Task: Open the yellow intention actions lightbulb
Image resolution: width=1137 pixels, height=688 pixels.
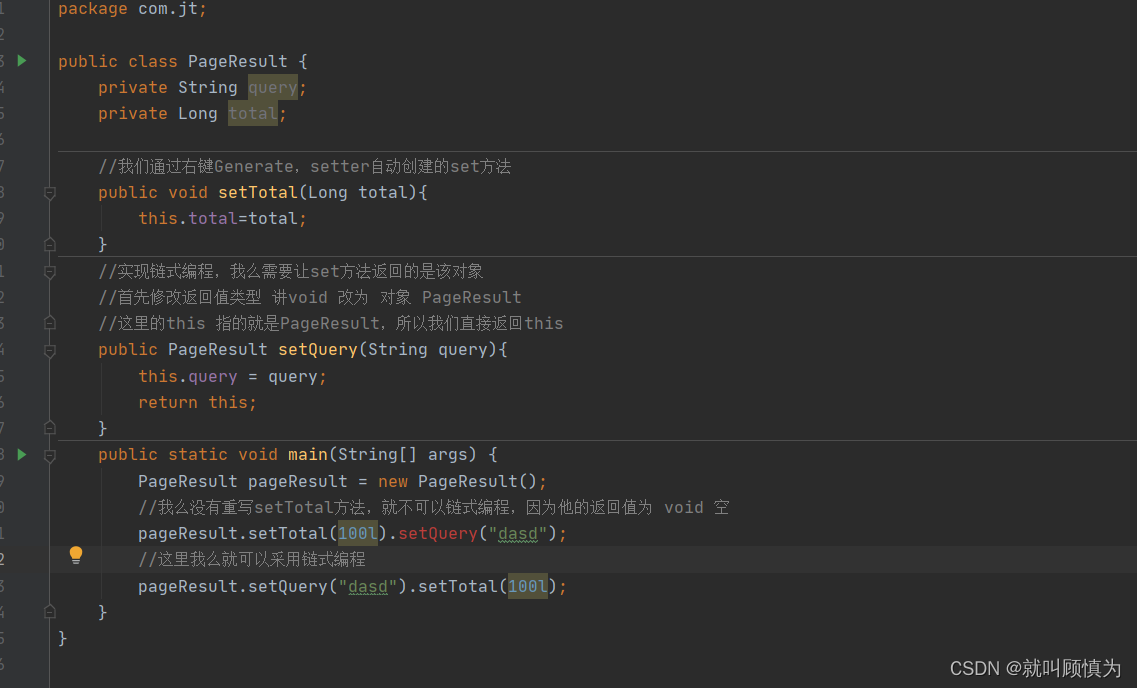Action: (75, 554)
